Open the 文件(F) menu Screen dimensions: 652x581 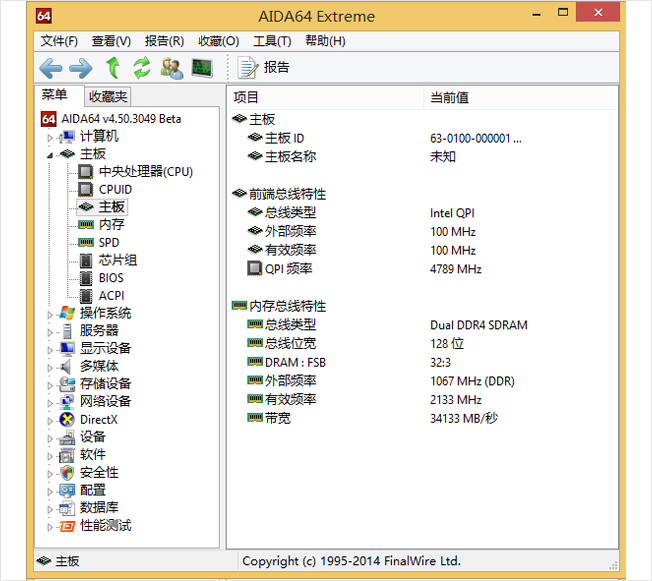(x=59, y=41)
